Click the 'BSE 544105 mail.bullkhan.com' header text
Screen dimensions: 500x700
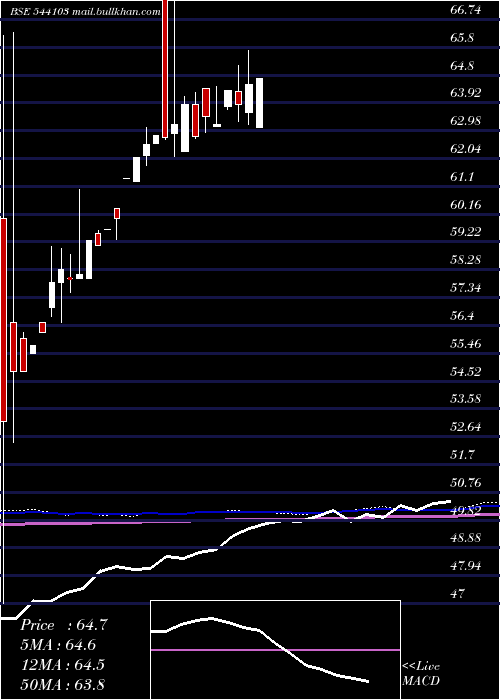[x=86, y=12]
